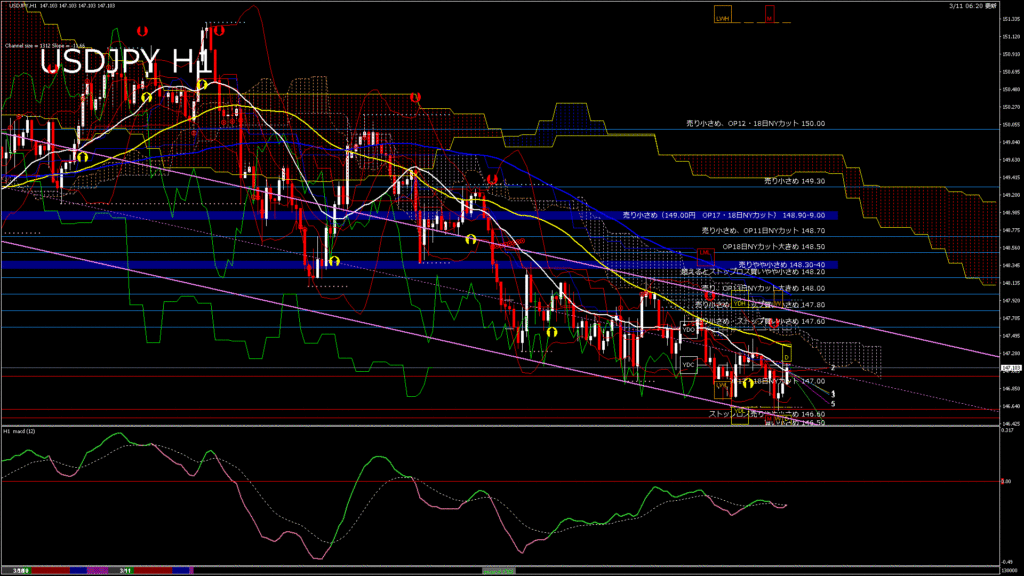
Task: Select the upper white YDC box
Action: point(688,327)
